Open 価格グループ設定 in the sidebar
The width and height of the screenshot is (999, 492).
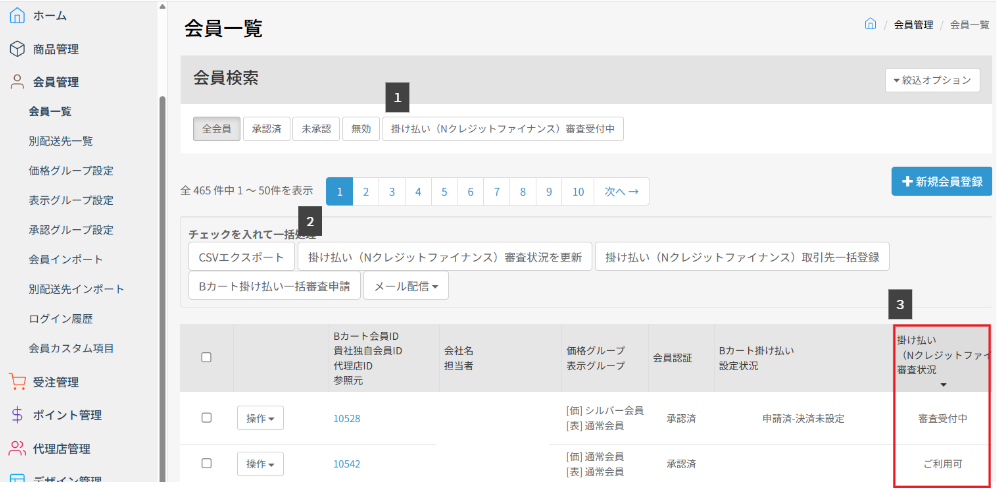tap(71, 171)
